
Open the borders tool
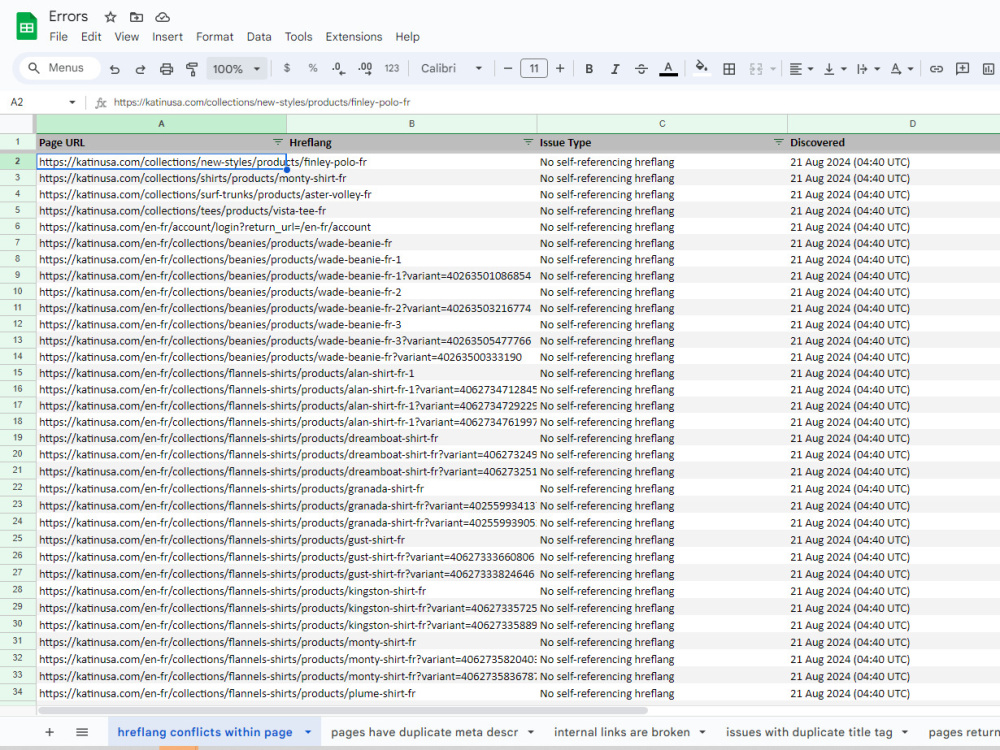[x=729, y=69]
